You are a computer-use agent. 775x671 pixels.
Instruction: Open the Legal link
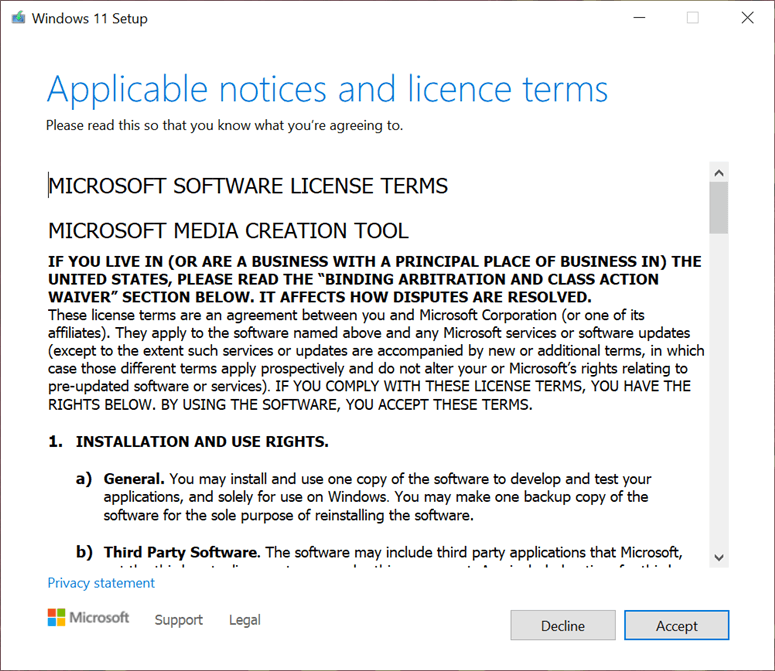click(x=245, y=620)
